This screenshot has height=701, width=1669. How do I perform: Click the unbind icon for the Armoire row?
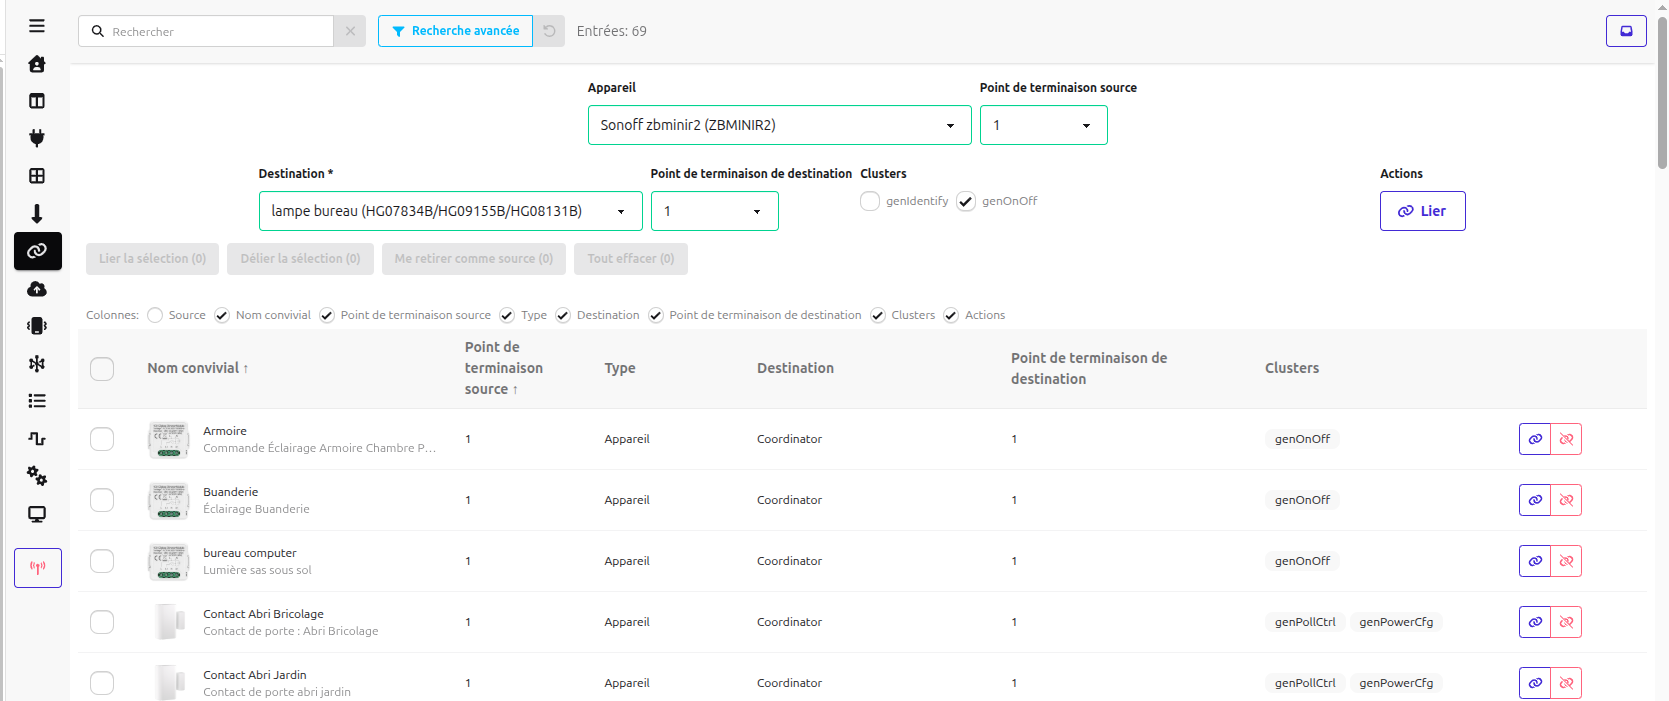[x=1566, y=439]
